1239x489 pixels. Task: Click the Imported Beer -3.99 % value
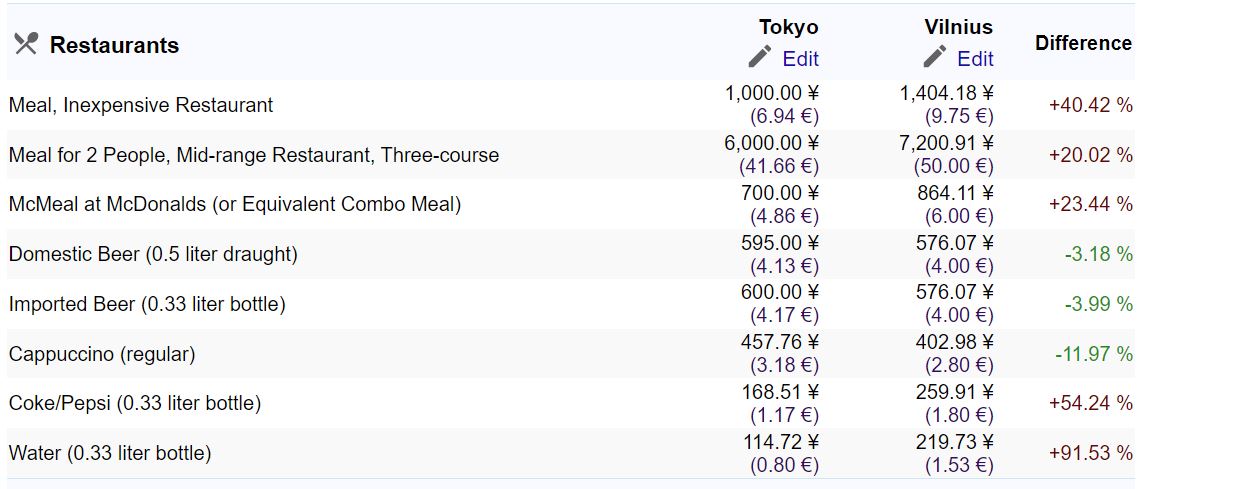click(x=1099, y=304)
